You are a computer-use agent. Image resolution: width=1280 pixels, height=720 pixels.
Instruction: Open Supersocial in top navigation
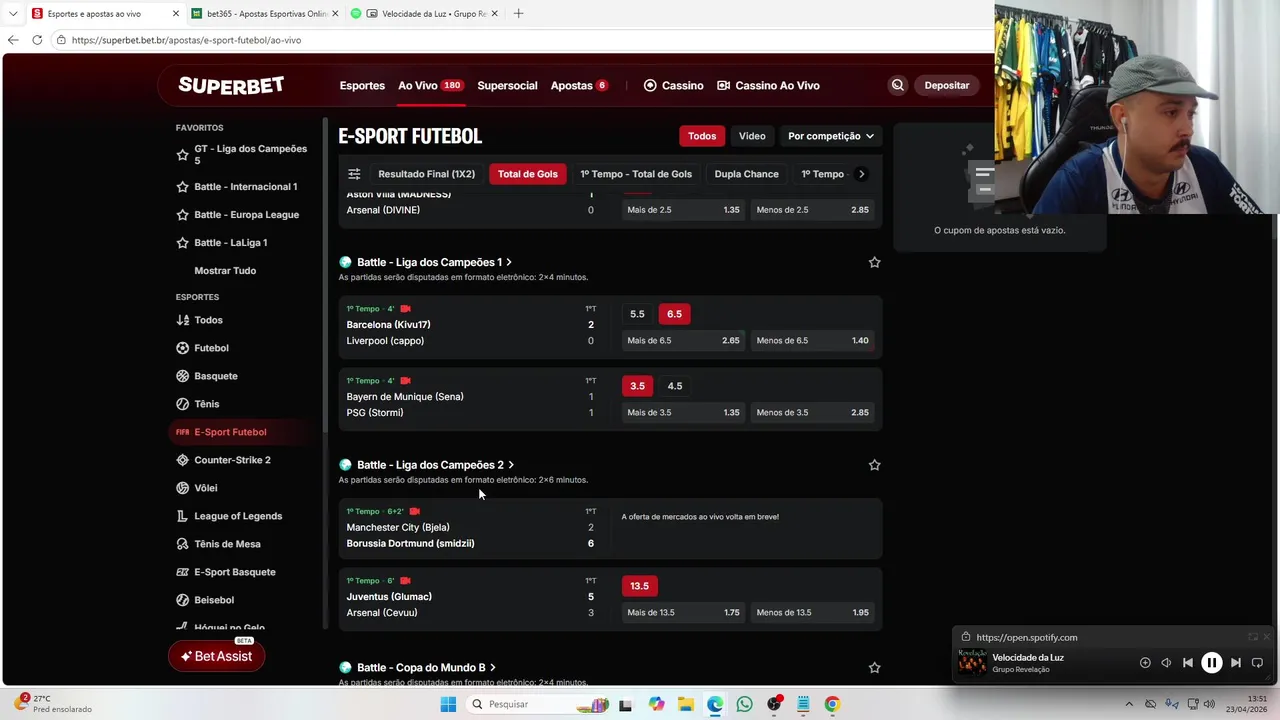pyautogui.click(x=507, y=85)
